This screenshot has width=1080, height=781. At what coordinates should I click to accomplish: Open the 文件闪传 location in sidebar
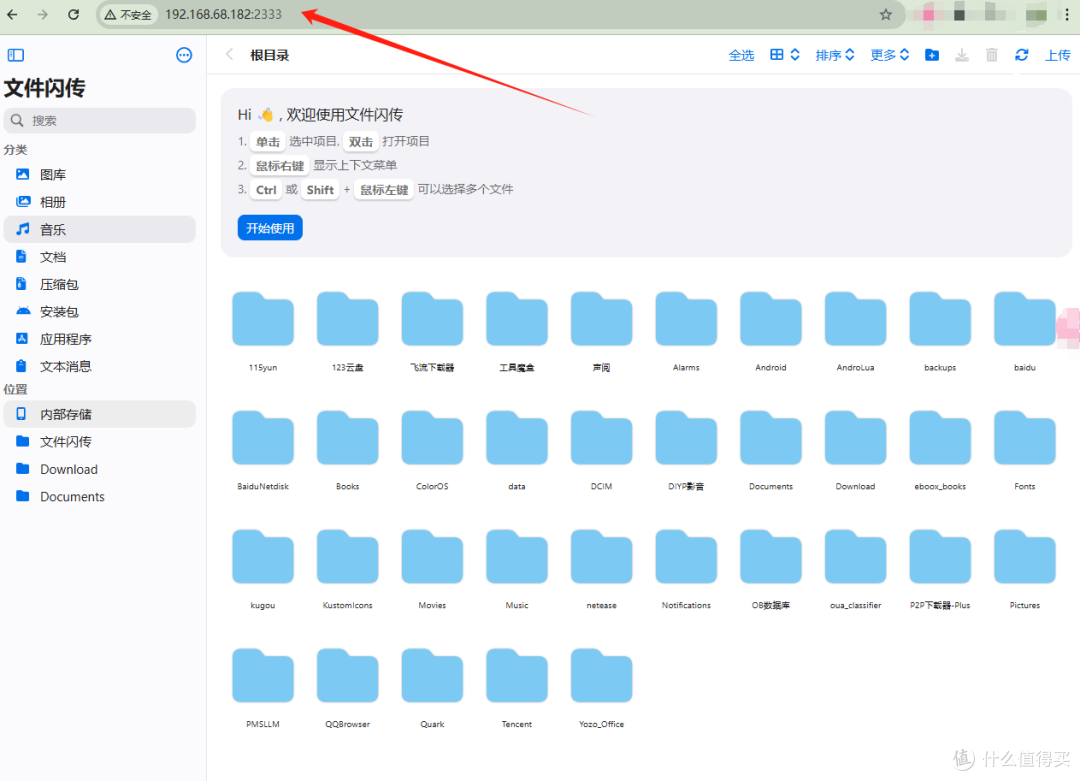point(100,441)
